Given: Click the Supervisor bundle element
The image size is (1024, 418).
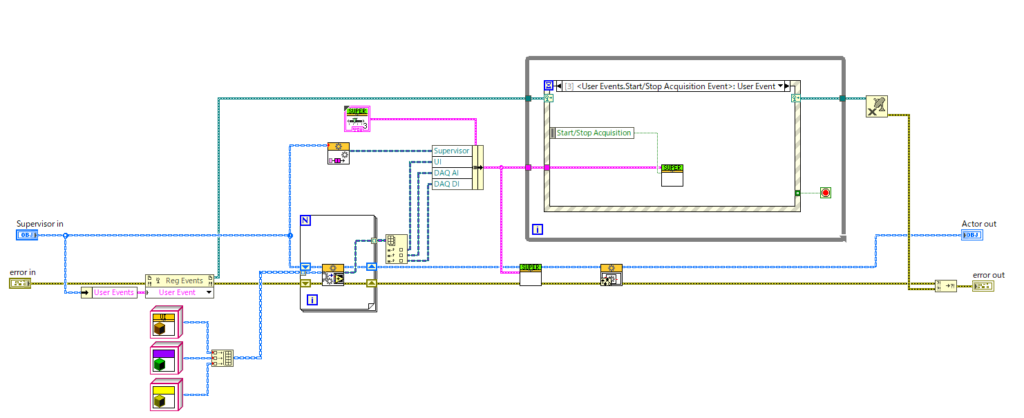Looking at the screenshot, I should point(451,151).
